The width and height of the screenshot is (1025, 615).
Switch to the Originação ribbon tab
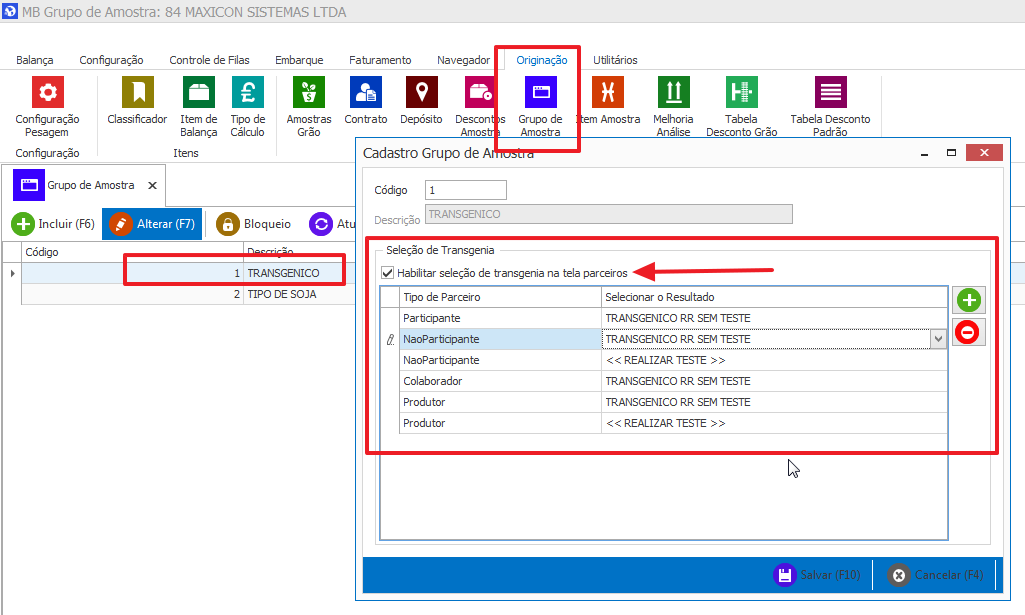[x=542, y=60]
